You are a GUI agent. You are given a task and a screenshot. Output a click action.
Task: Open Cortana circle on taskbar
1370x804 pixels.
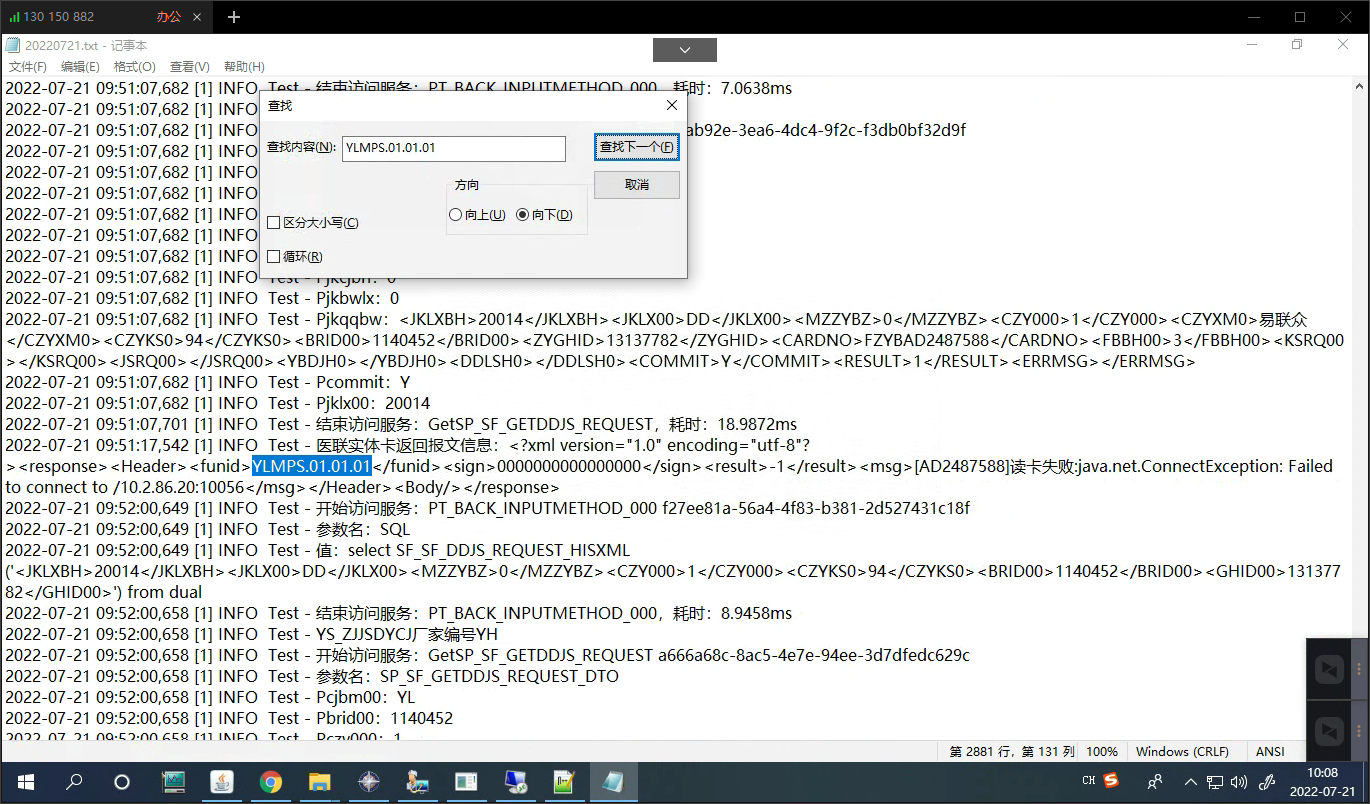pyautogui.click(x=122, y=781)
